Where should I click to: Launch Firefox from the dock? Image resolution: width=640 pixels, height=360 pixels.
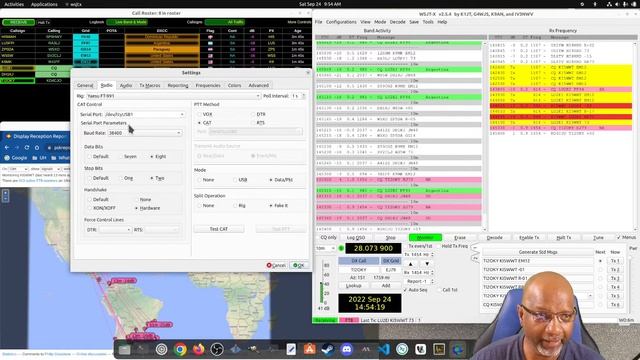198,349
